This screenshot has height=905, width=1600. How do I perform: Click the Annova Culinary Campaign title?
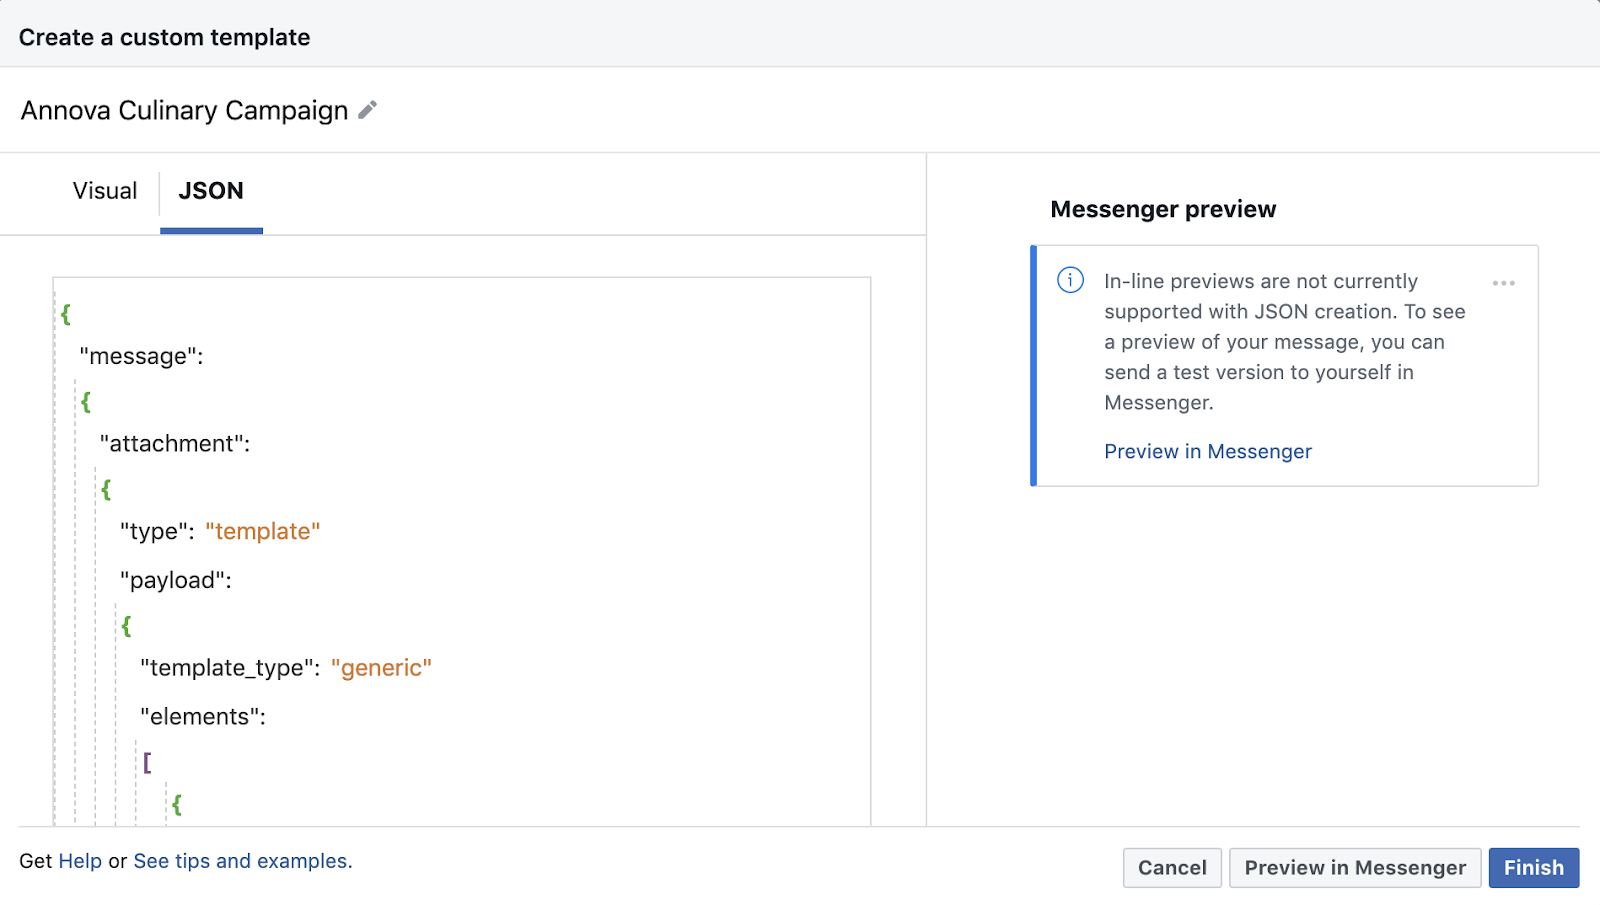tap(184, 110)
